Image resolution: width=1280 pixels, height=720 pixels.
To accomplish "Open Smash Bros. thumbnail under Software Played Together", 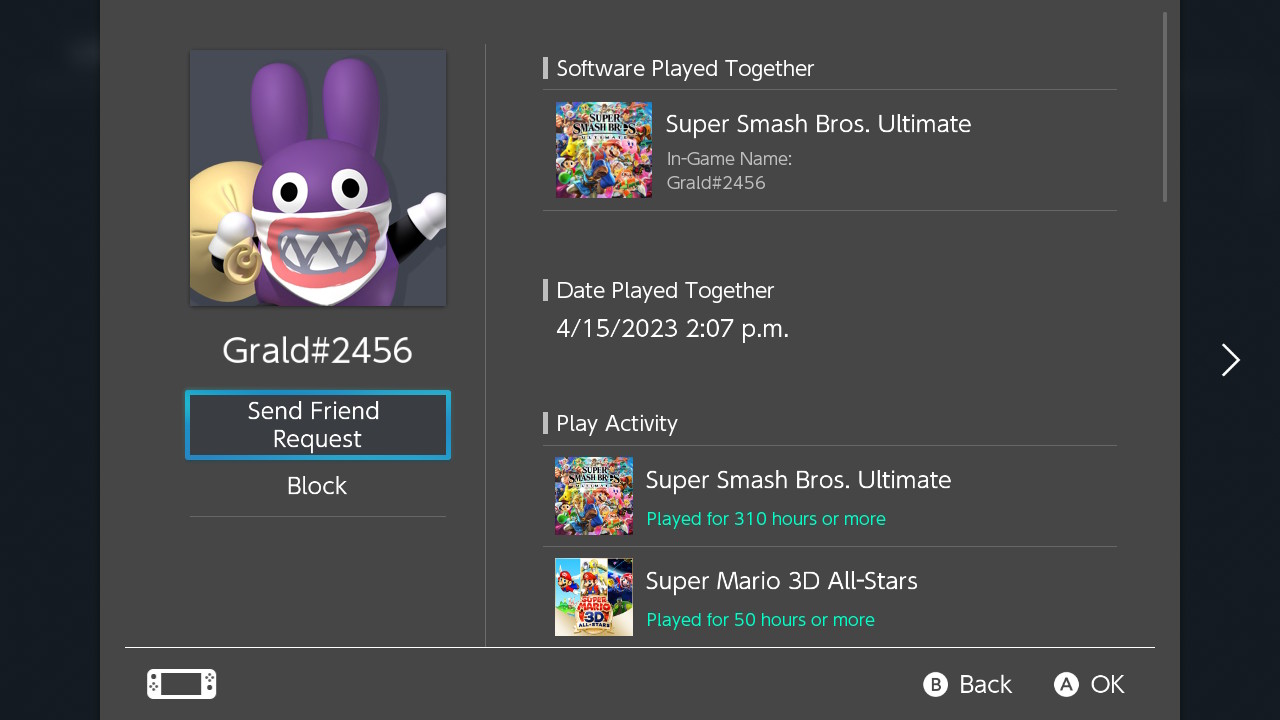I will coord(604,150).
